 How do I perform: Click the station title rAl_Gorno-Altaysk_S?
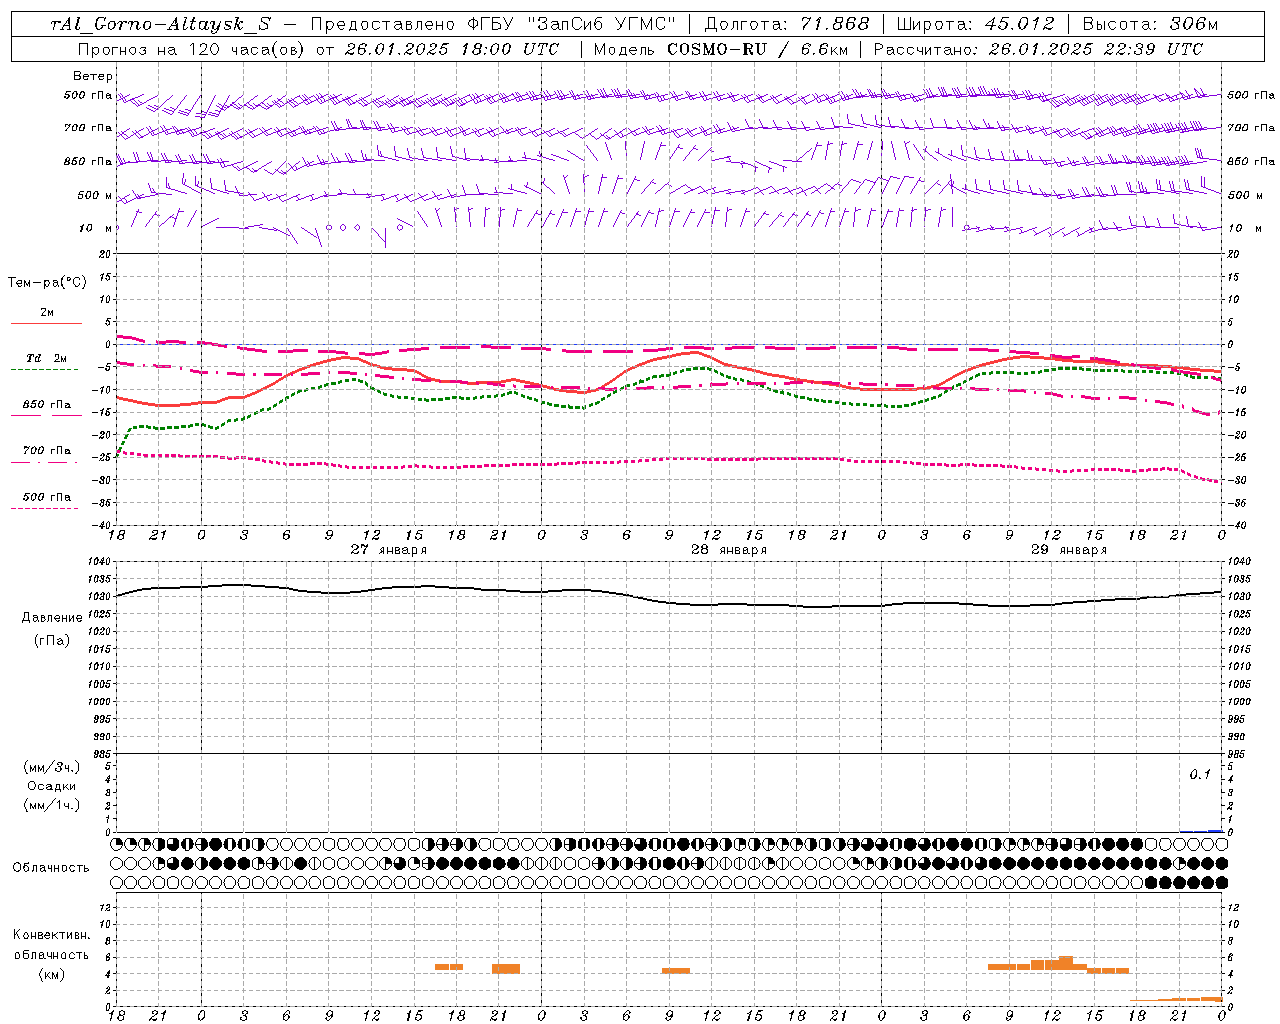(160, 25)
